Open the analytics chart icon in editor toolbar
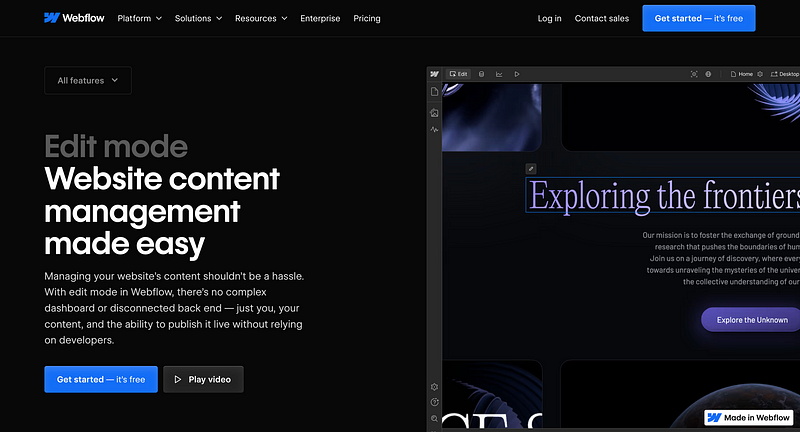Image resolution: width=800 pixels, height=432 pixels. (x=499, y=74)
